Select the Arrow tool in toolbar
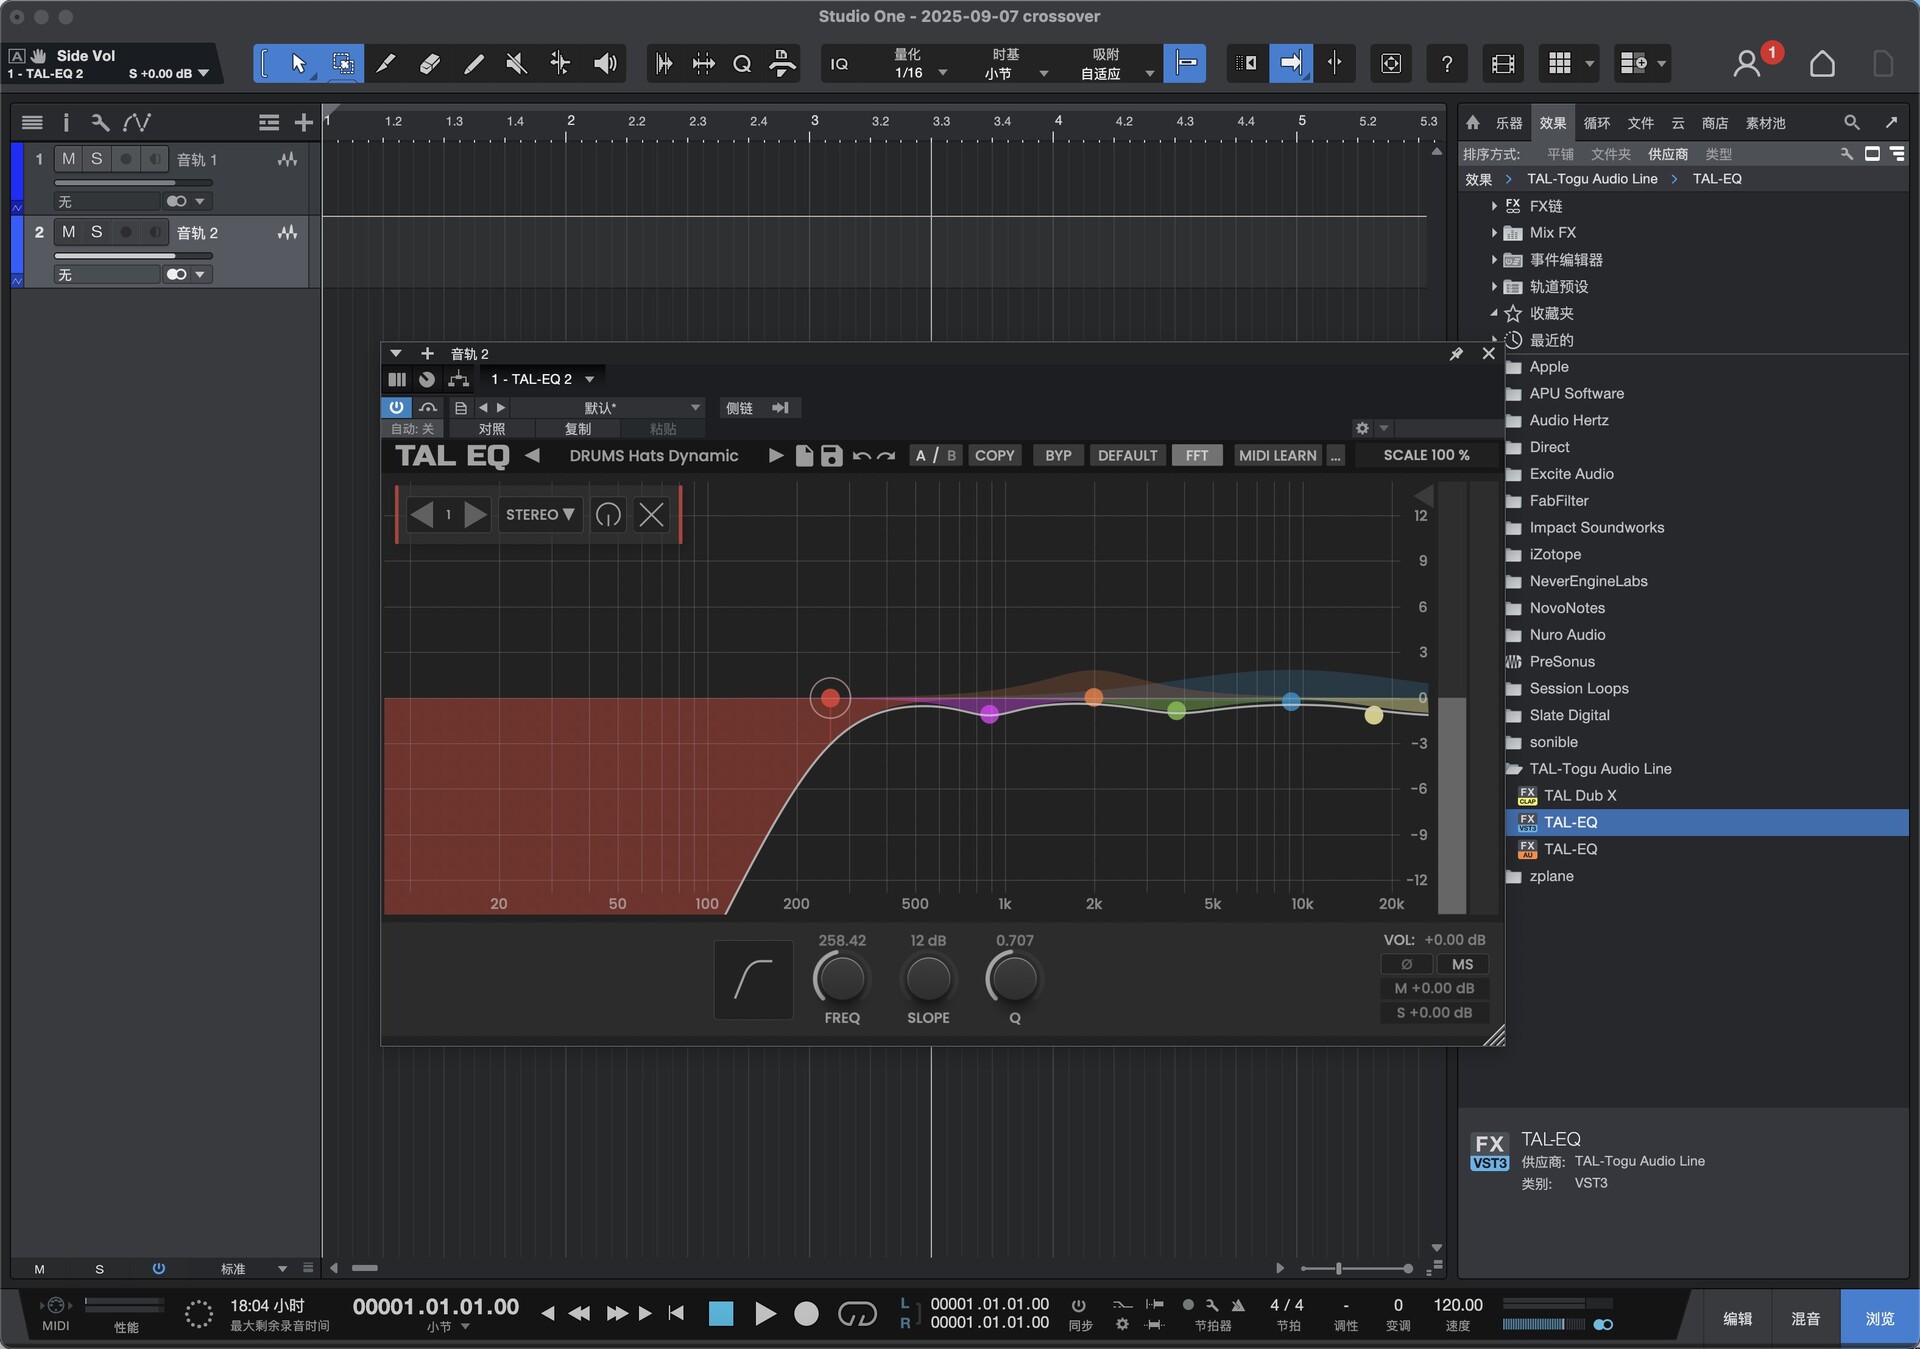The image size is (1920, 1349). 298,64
